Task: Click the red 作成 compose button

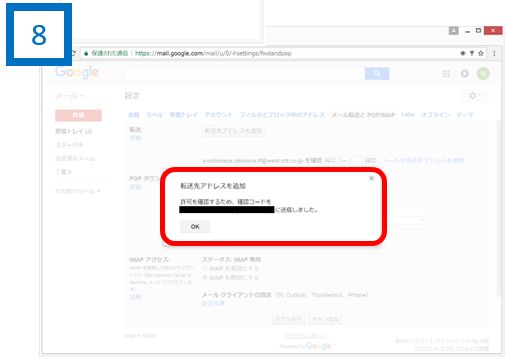Action: [78, 115]
